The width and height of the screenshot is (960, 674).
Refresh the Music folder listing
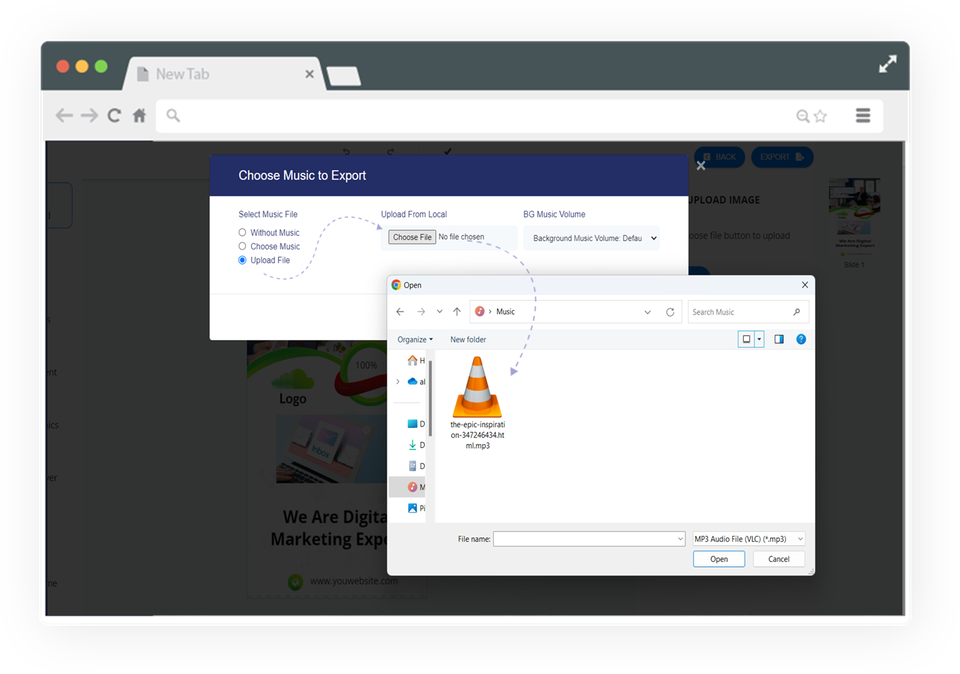(x=670, y=312)
